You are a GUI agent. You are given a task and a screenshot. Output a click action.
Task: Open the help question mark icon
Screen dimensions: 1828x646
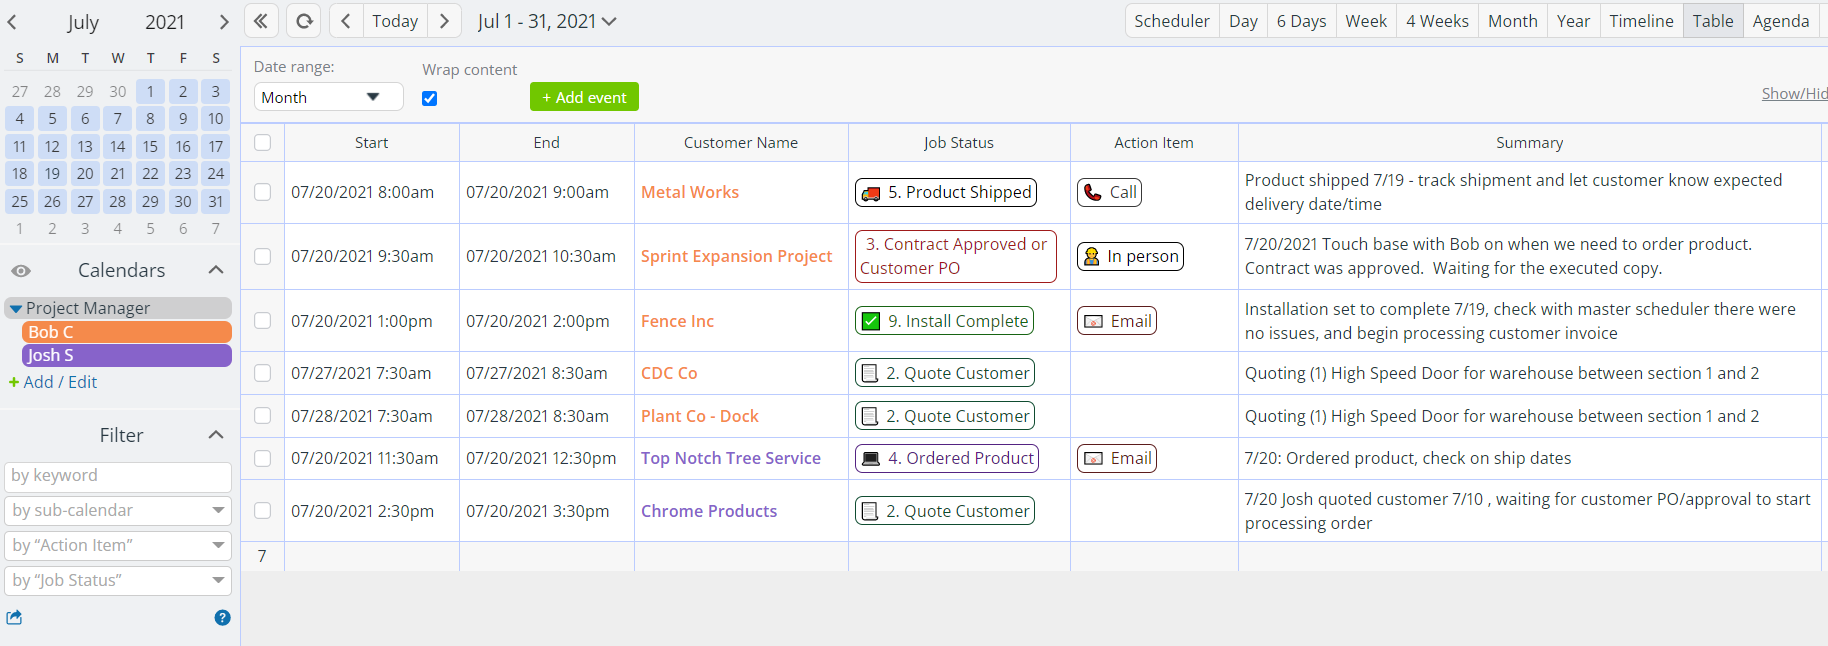click(x=222, y=618)
